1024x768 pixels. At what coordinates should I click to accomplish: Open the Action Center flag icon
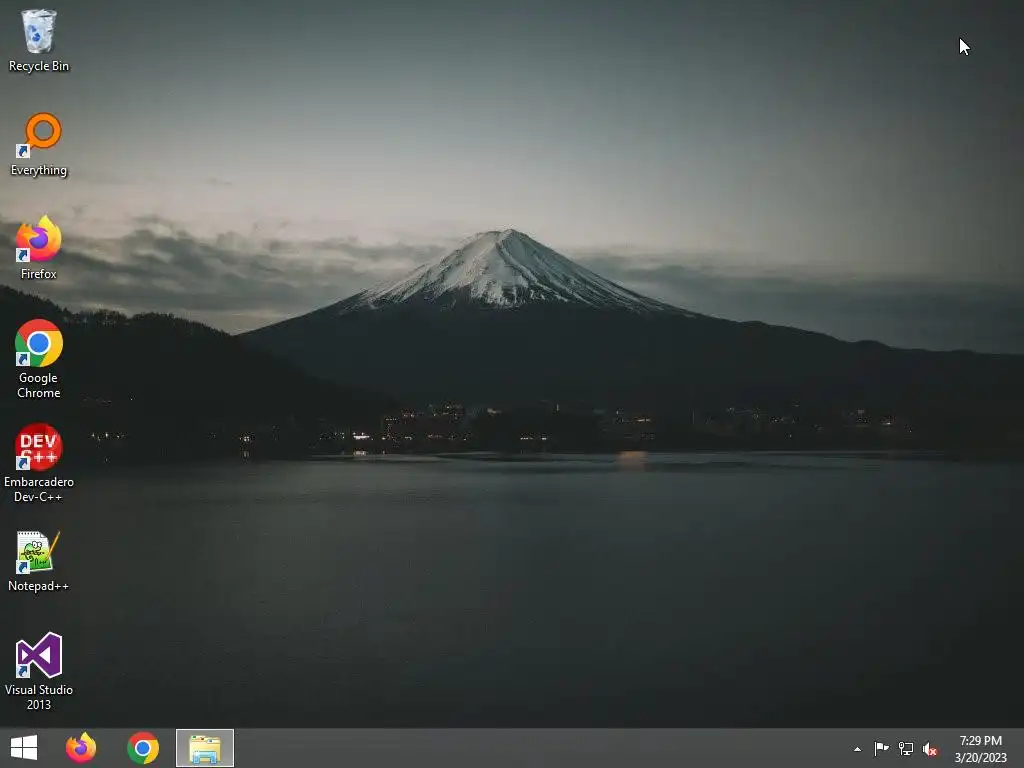tap(882, 749)
